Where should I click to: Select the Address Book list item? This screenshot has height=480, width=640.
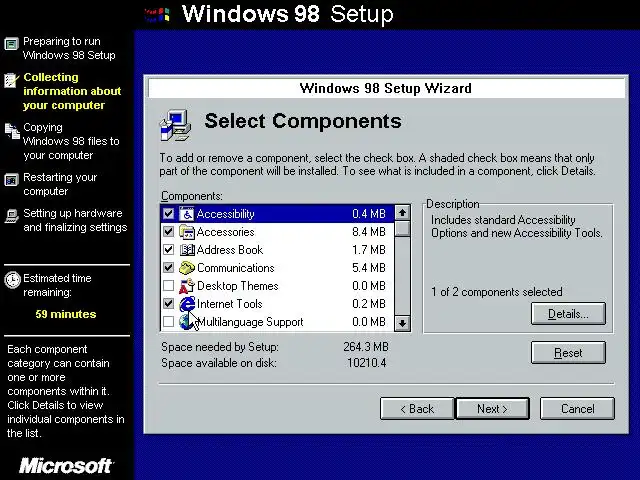(x=278, y=250)
